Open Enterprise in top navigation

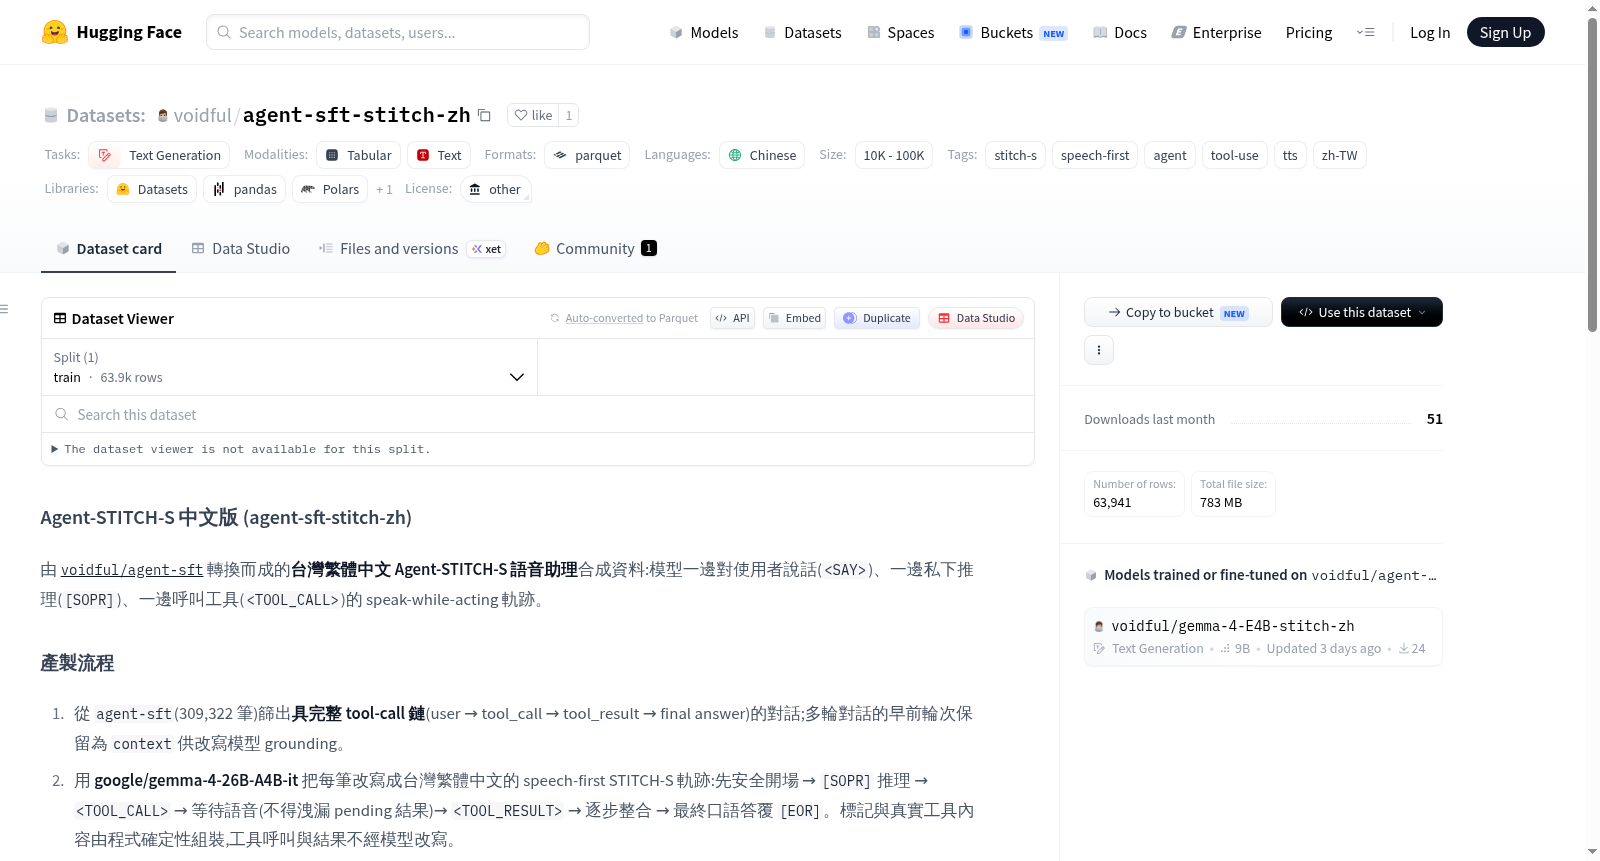point(1216,32)
